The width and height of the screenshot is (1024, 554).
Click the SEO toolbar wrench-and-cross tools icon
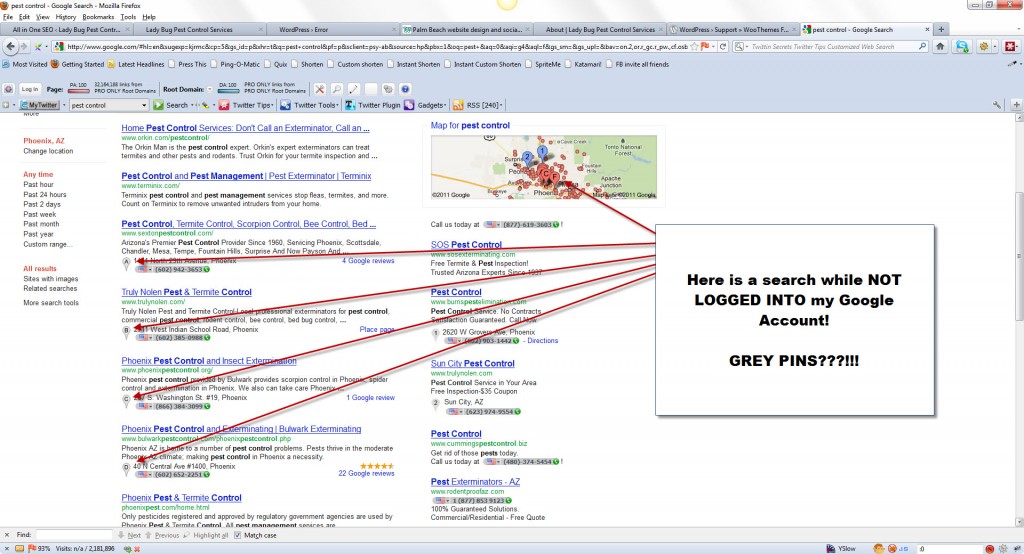pos(319,89)
